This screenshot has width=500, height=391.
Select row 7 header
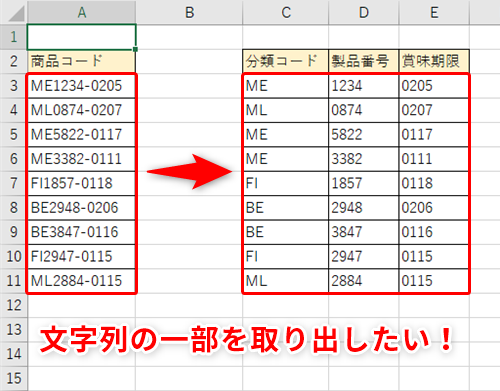pyautogui.click(x=14, y=183)
